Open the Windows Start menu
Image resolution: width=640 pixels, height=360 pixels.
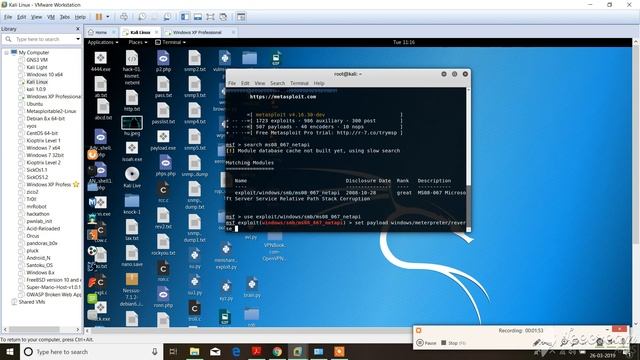(x=10, y=352)
